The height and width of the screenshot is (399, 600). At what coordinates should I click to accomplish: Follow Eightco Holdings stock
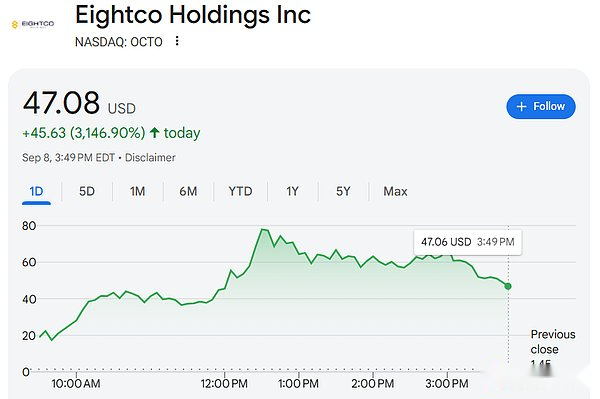click(x=541, y=106)
